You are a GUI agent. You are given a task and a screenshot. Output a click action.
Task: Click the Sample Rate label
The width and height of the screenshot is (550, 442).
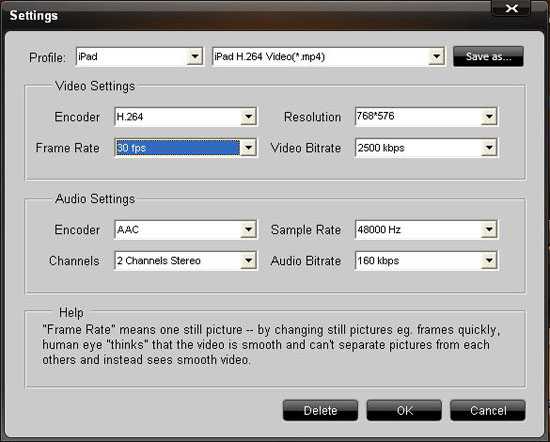point(306,230)
